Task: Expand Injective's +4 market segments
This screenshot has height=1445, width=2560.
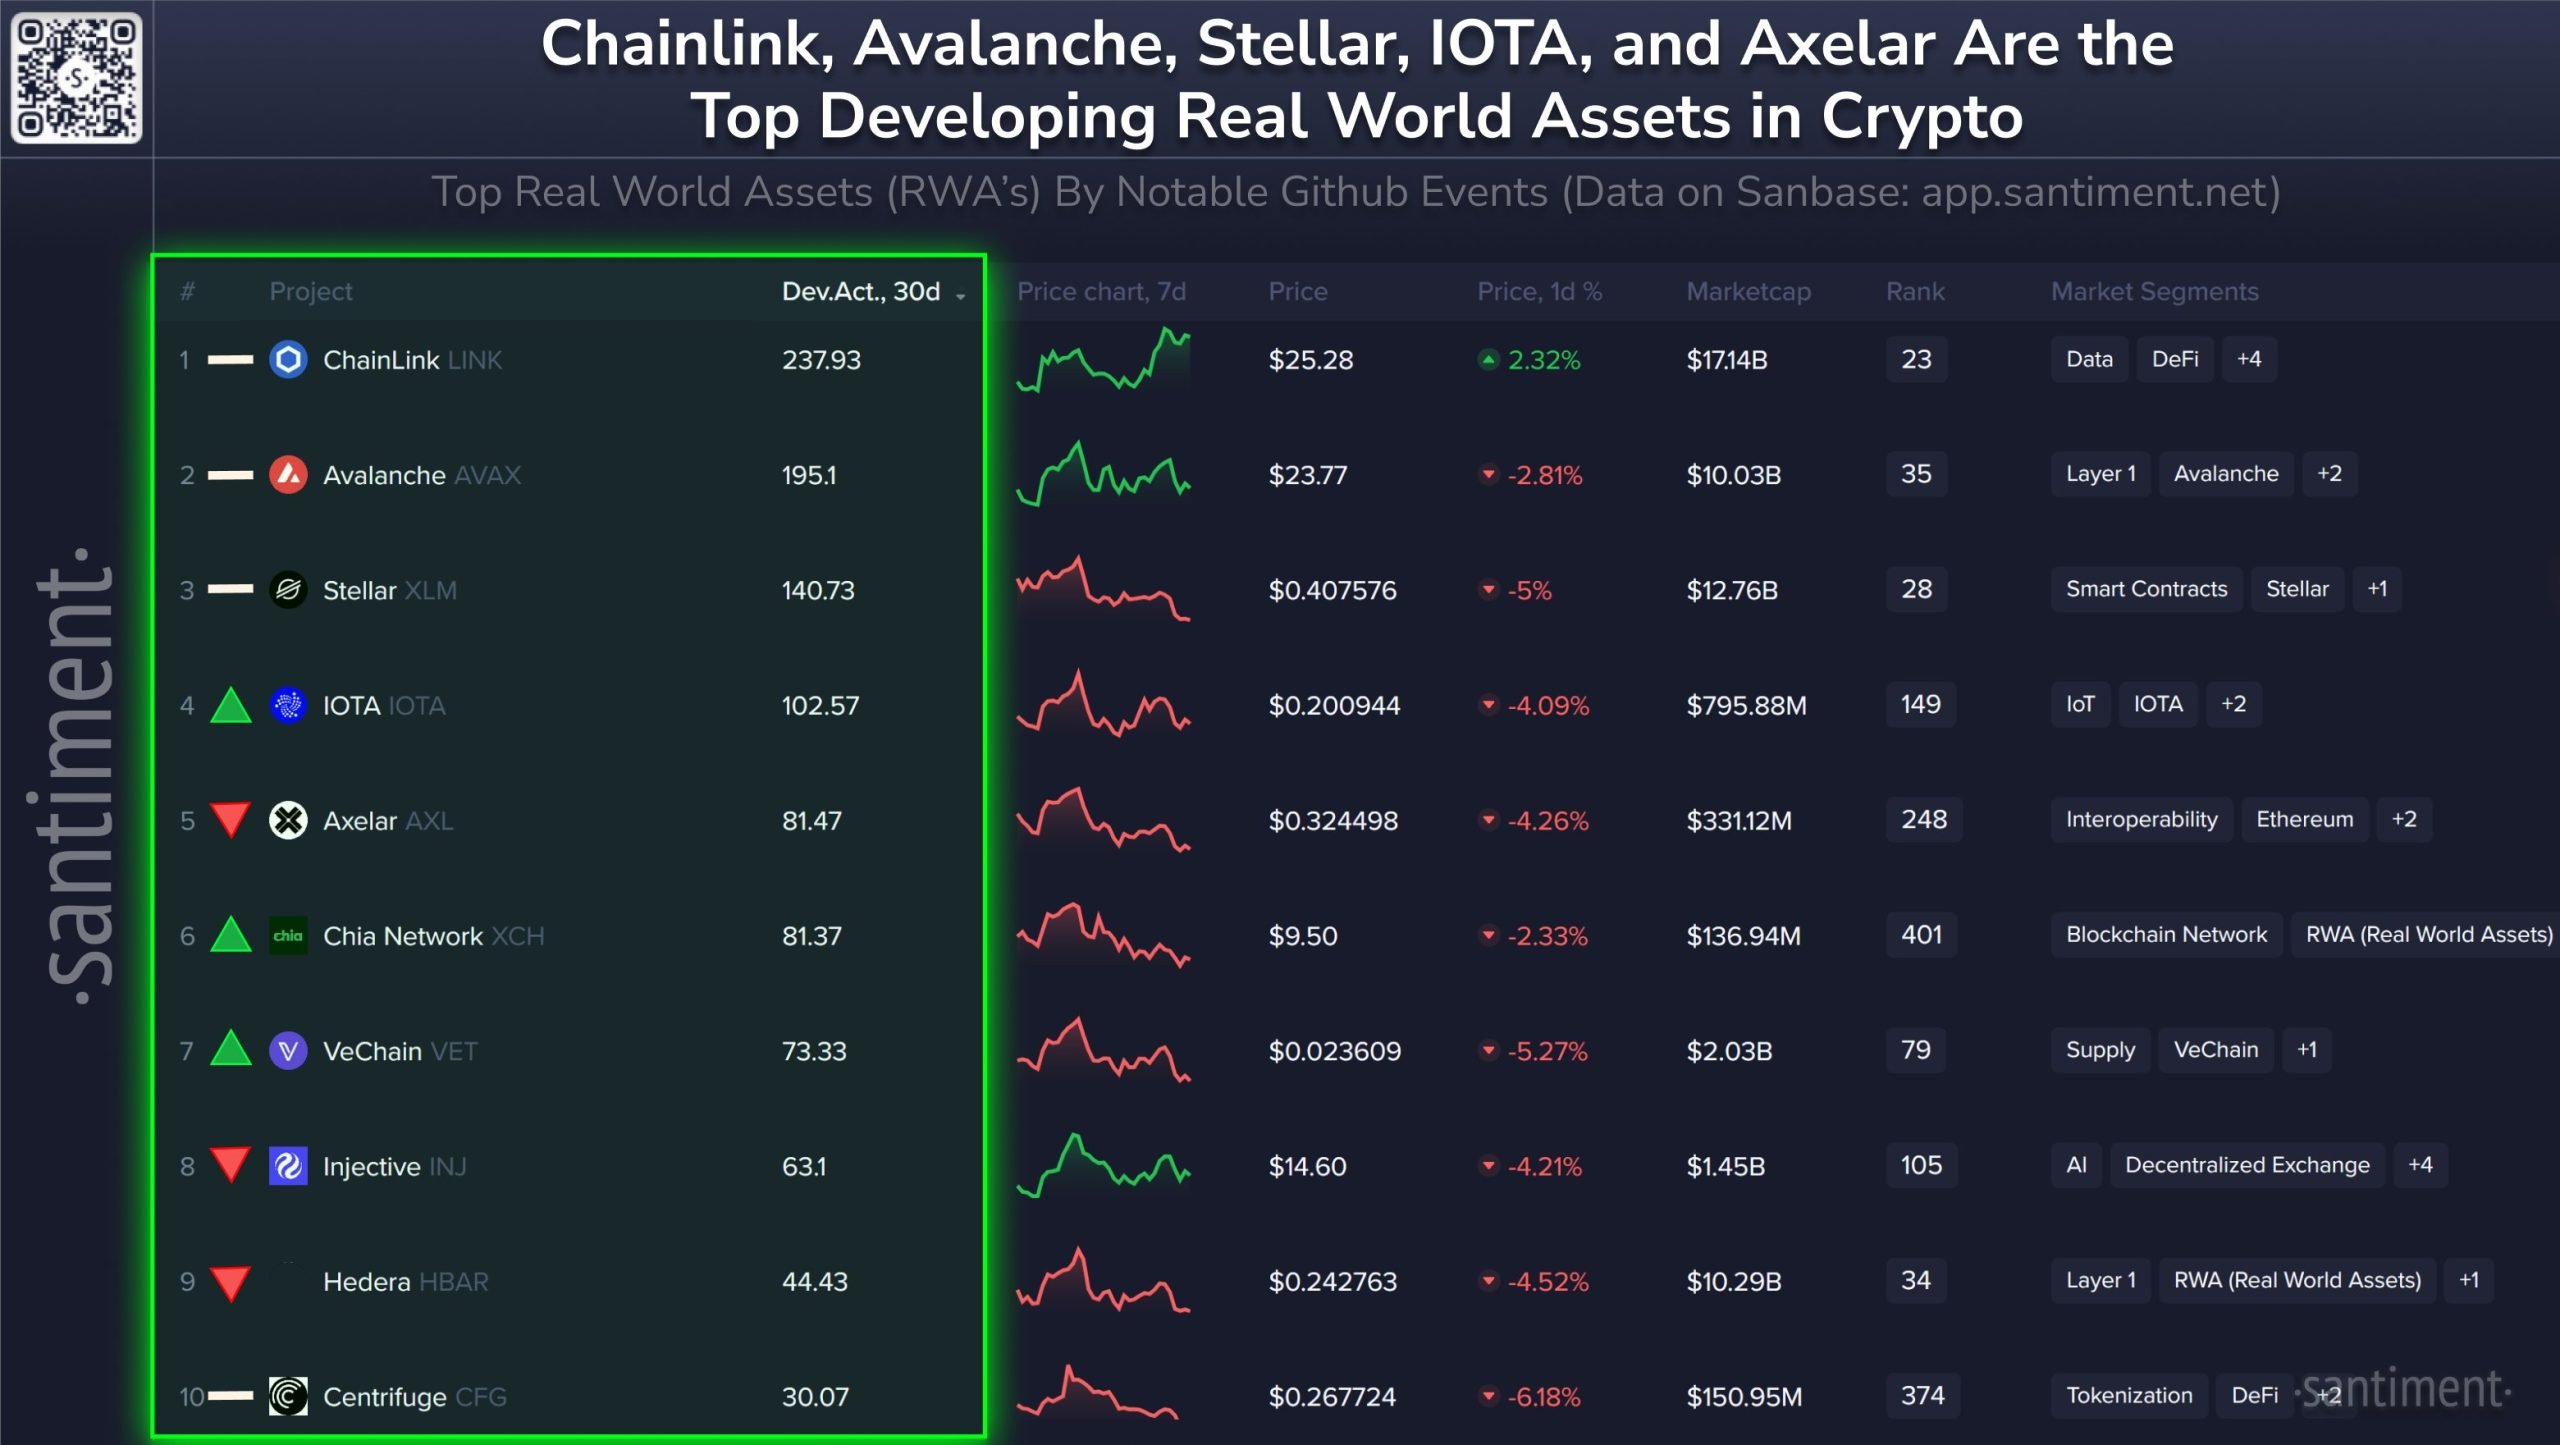Action: click(2420, 1165)
